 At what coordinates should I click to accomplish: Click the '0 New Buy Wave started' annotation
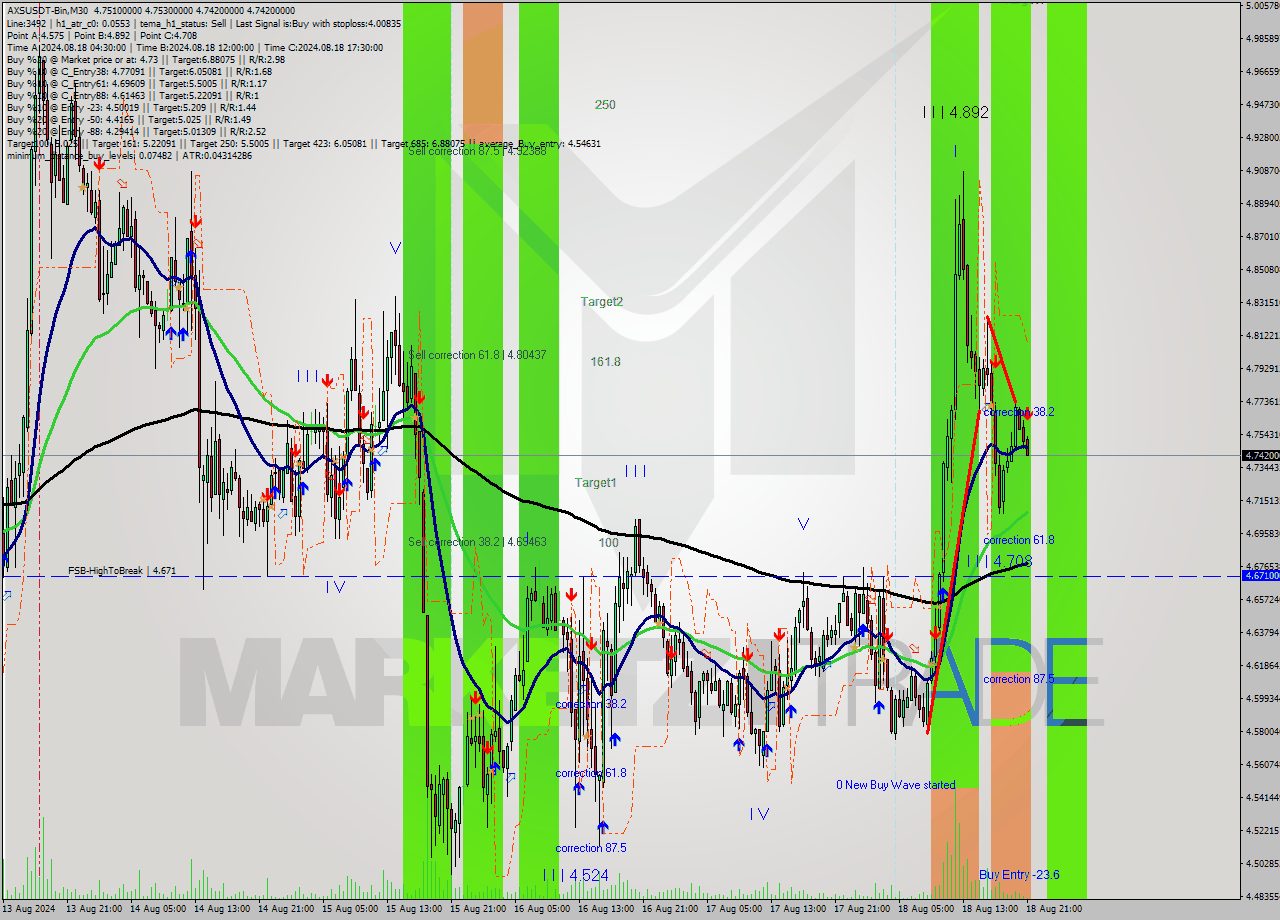pos(896,785)
